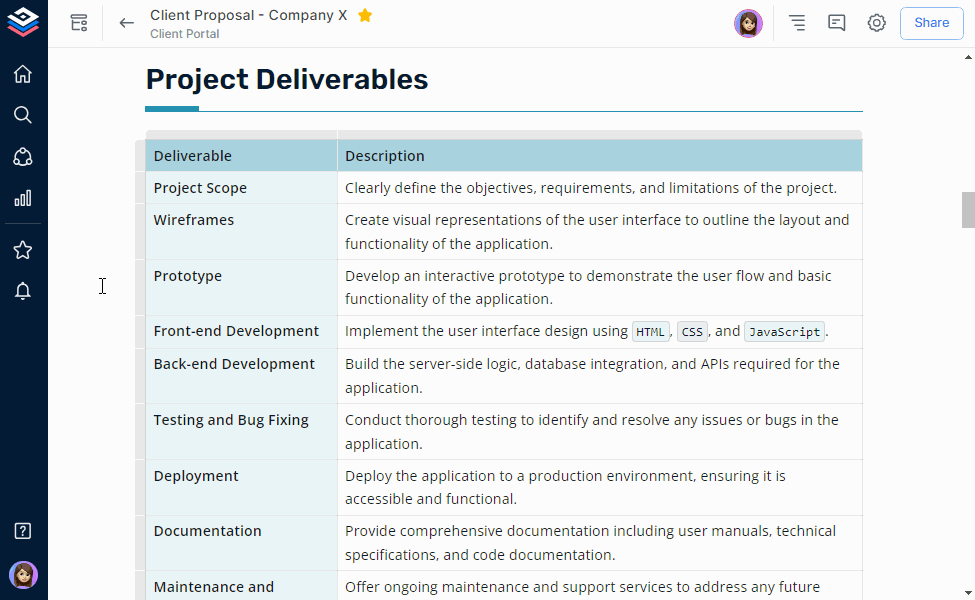Open Starred items in sidebar
Viewport: 975px width, 600px height.
(x=23, y=250)
